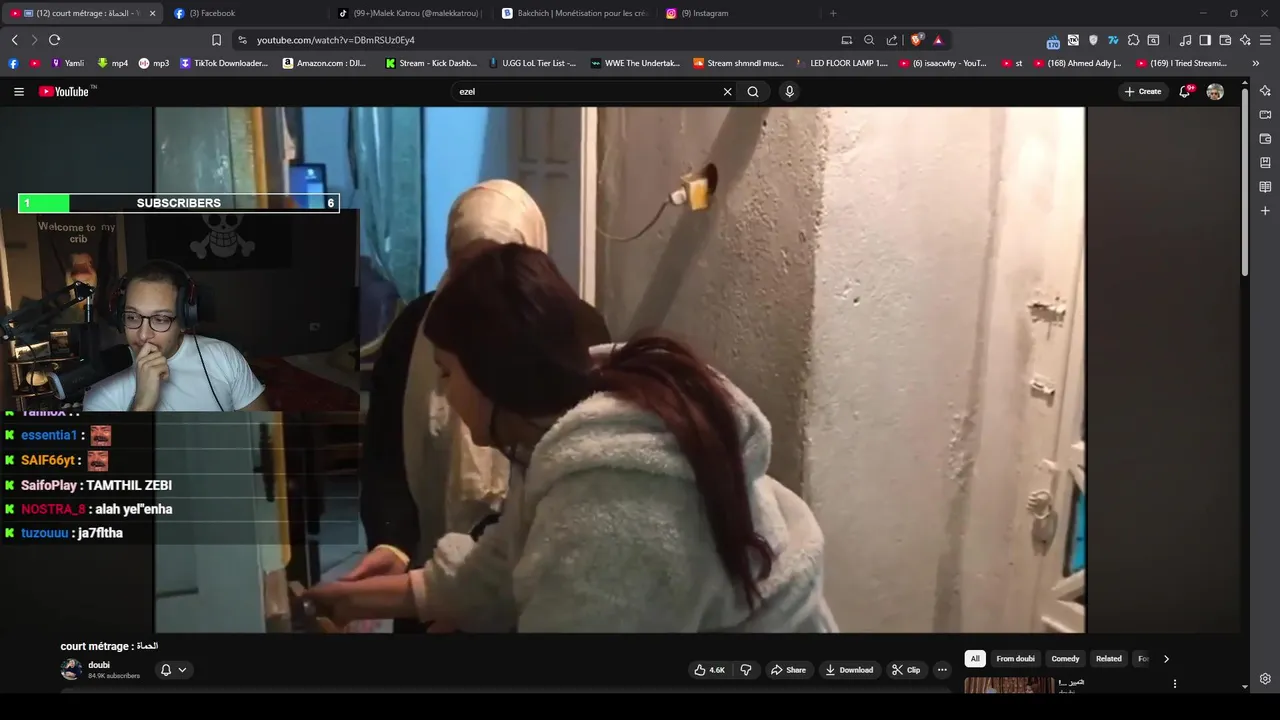1280x720 pixels.
Task: Select the All filter chip
Action: tap(975, 659)
